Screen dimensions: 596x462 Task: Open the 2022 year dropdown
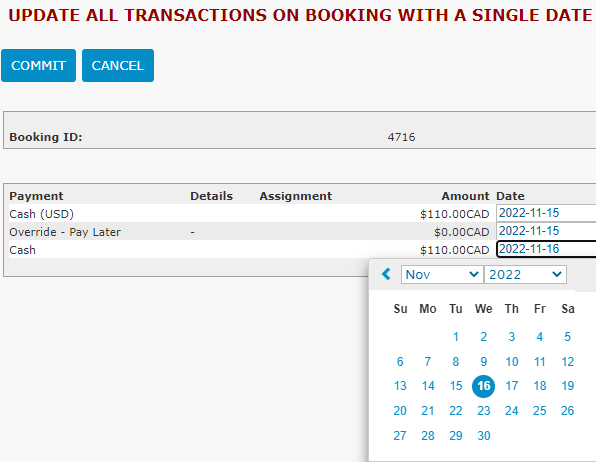[x=525, y=275]
